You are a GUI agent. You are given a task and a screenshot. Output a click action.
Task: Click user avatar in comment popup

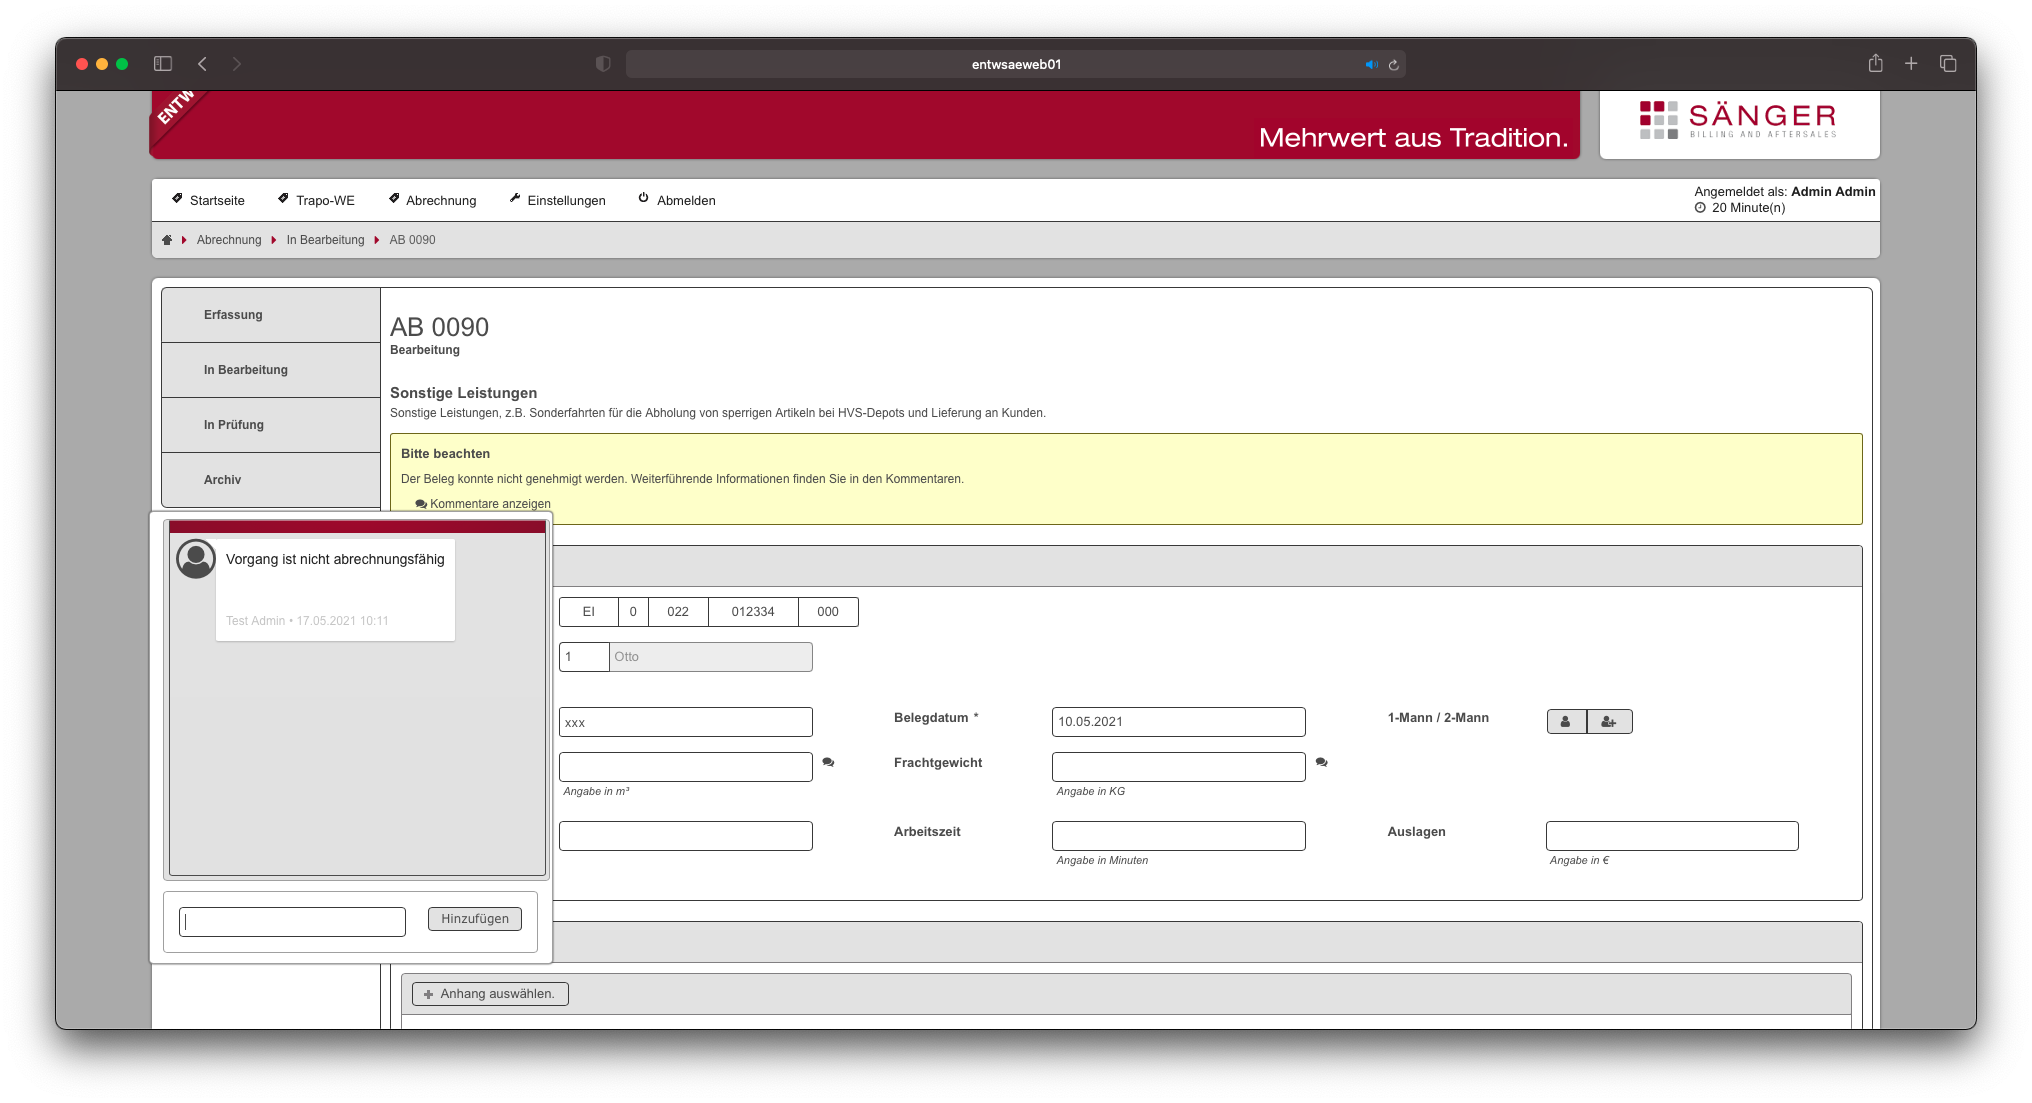tap(196, 559)
